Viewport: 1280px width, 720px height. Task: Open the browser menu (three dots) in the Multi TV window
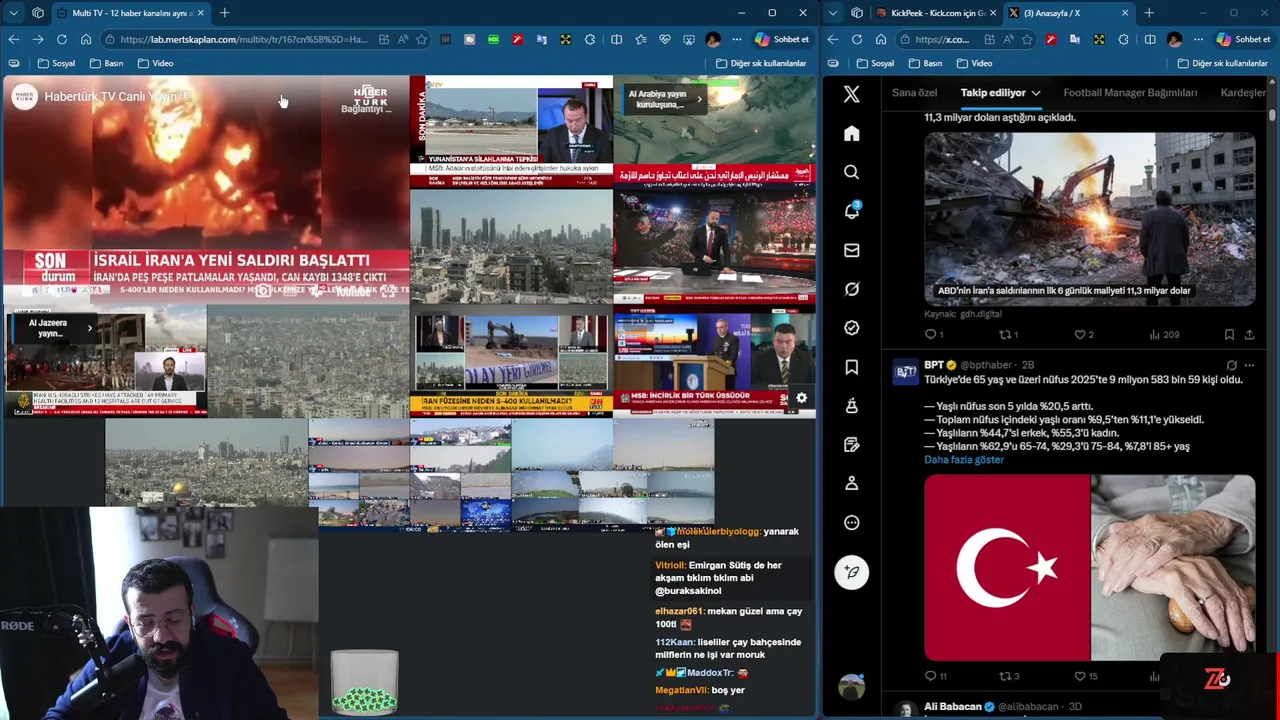(737, 39)
